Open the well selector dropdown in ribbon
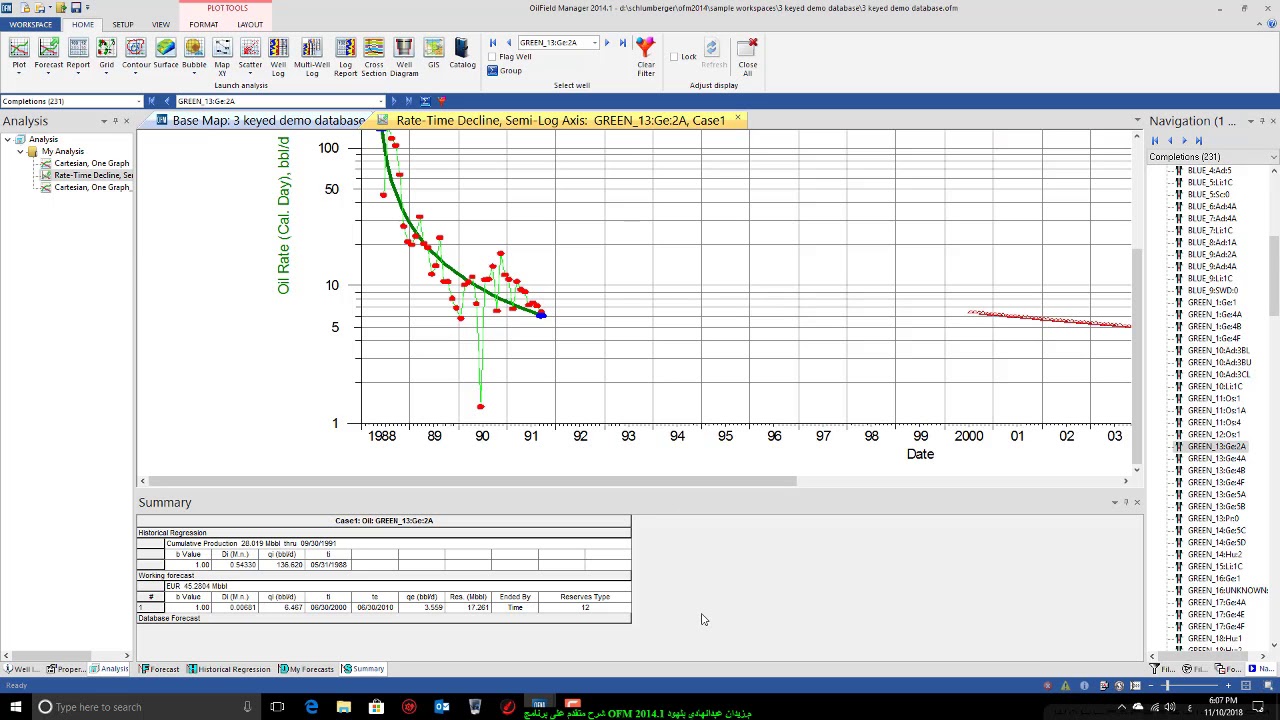 click(594, 43)
